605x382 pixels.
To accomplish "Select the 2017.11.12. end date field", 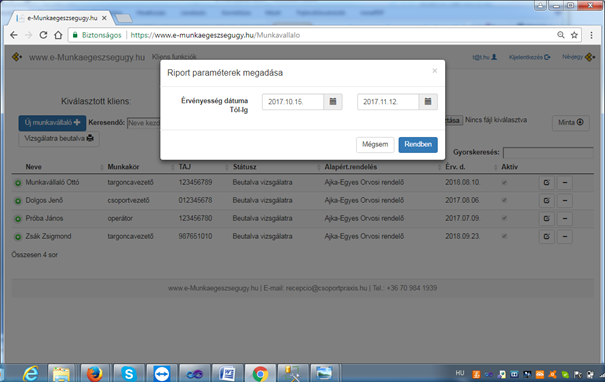I will click(388, 101).
